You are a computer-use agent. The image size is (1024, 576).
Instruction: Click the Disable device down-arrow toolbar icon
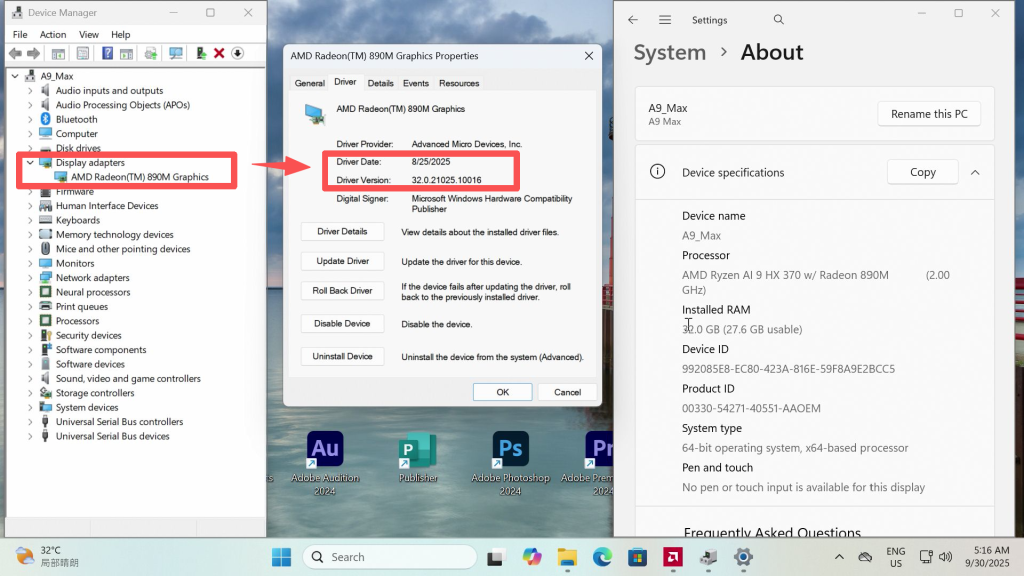[x=238, y=53]
